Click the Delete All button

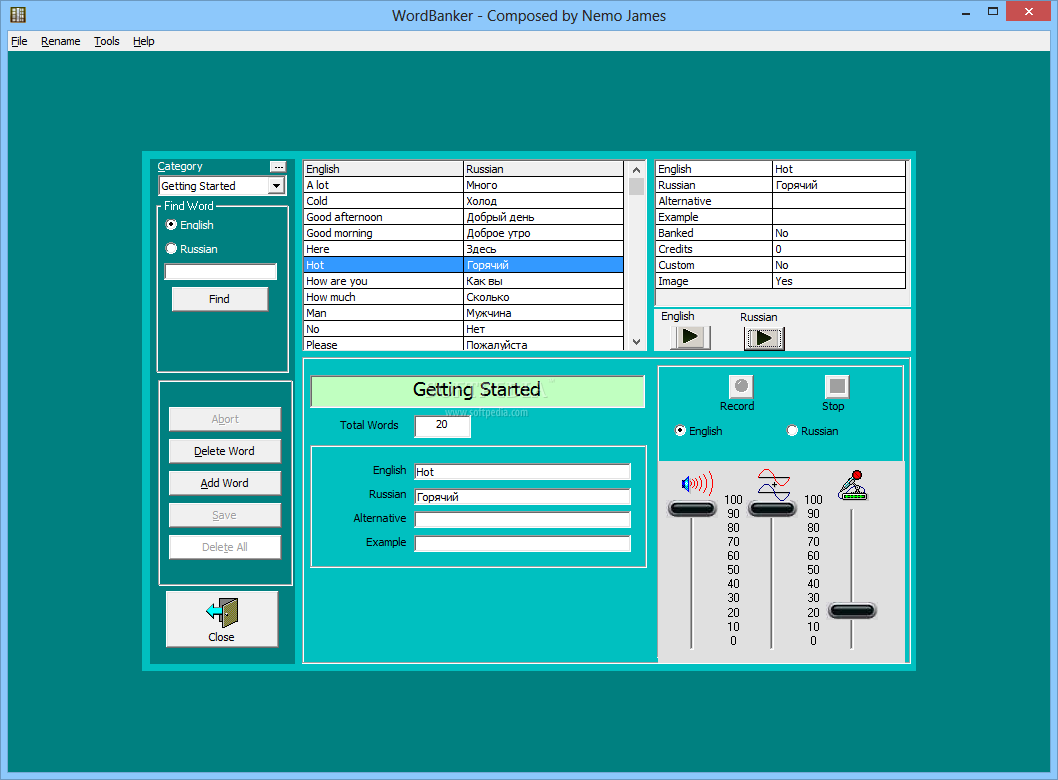[225, 547]
